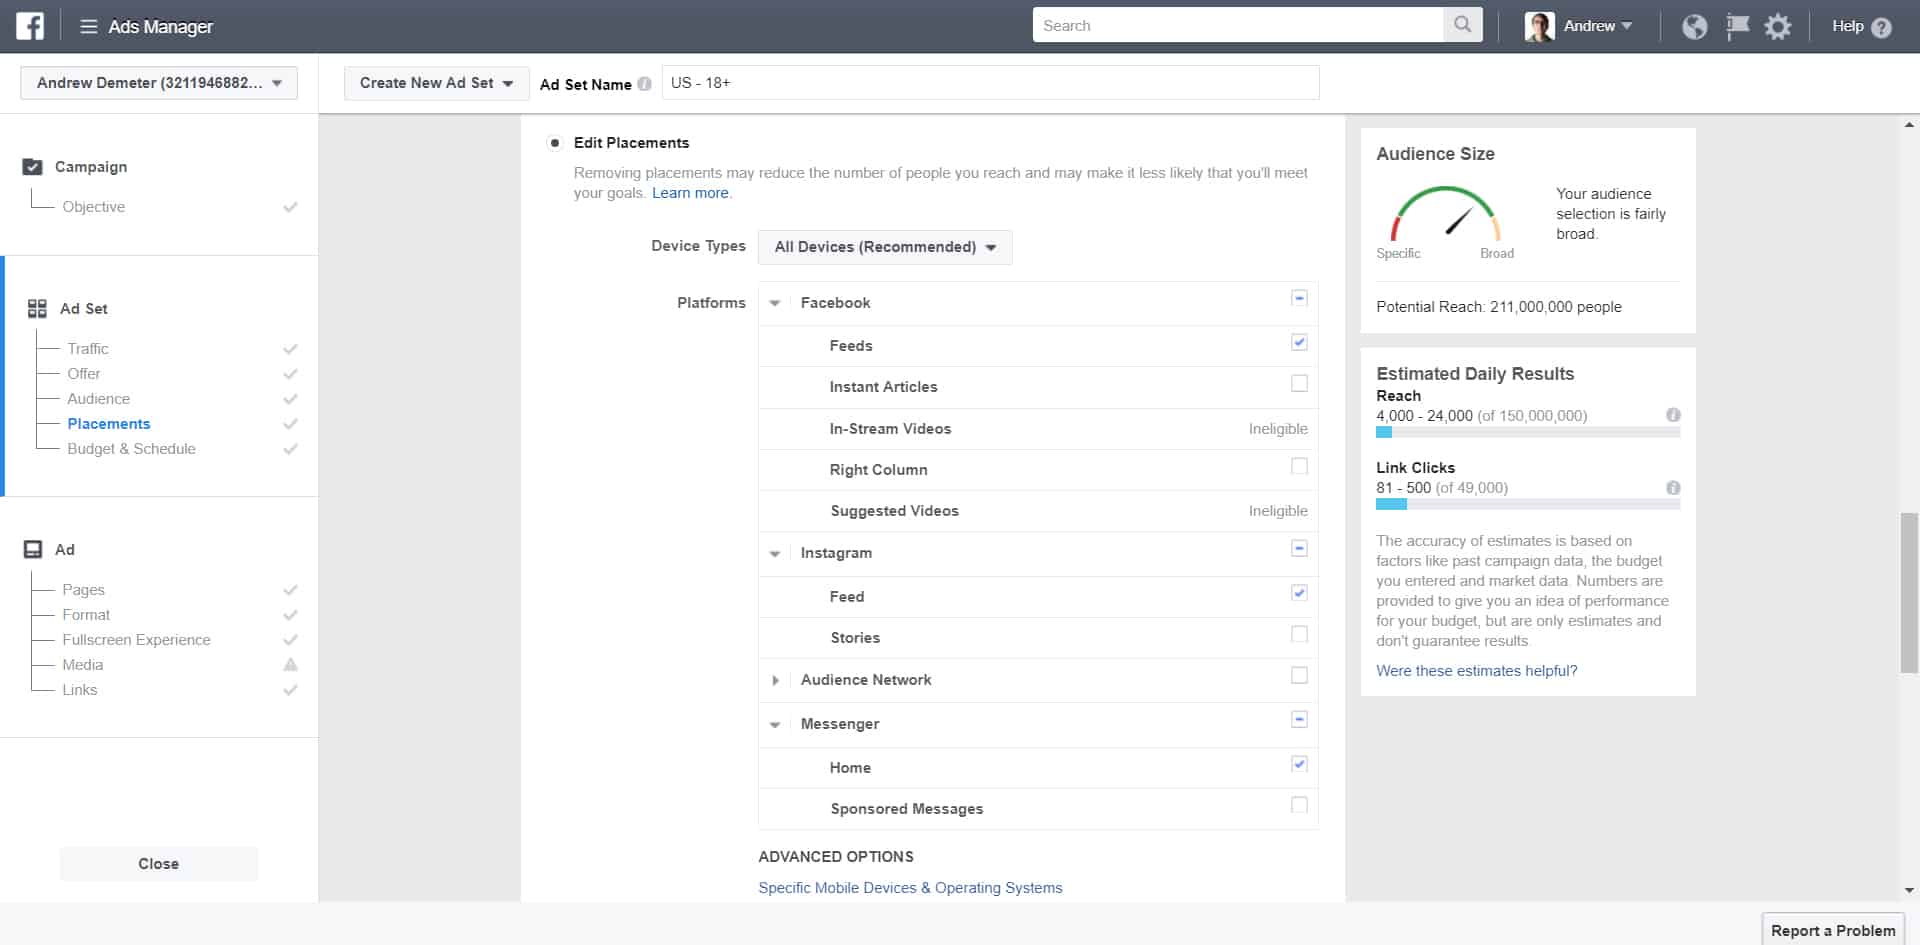This screenshot has width=1920, height=945.
Task: Click the Reach estimate progress bar
Action: click(x=1528, y=432)
